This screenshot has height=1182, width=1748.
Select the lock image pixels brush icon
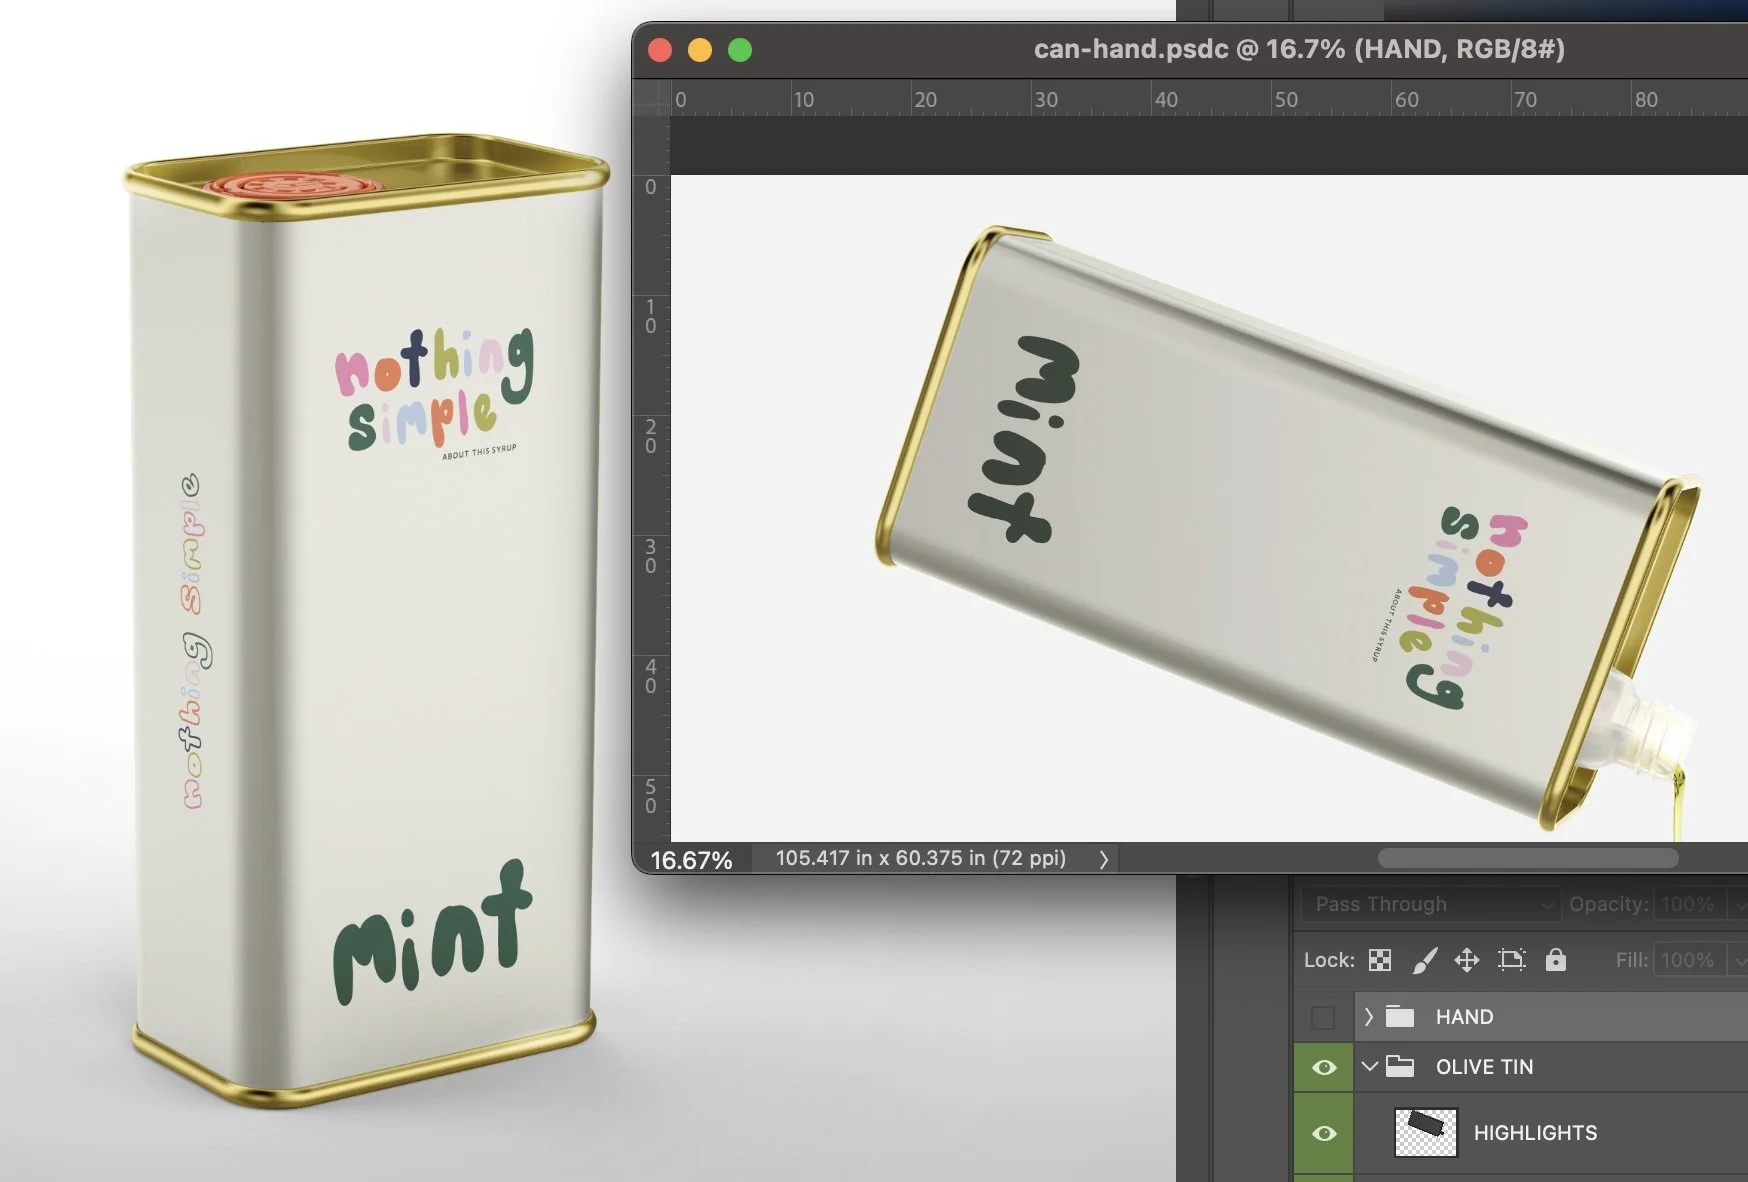coord(1423,960)
